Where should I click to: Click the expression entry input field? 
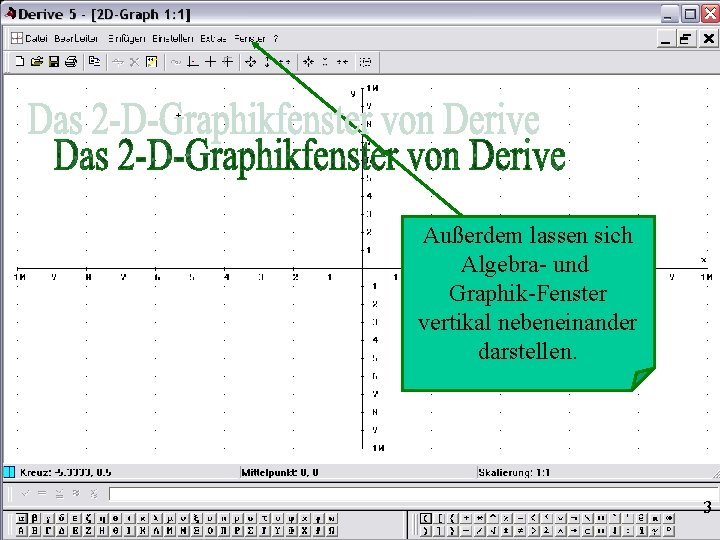coord(414,494)
